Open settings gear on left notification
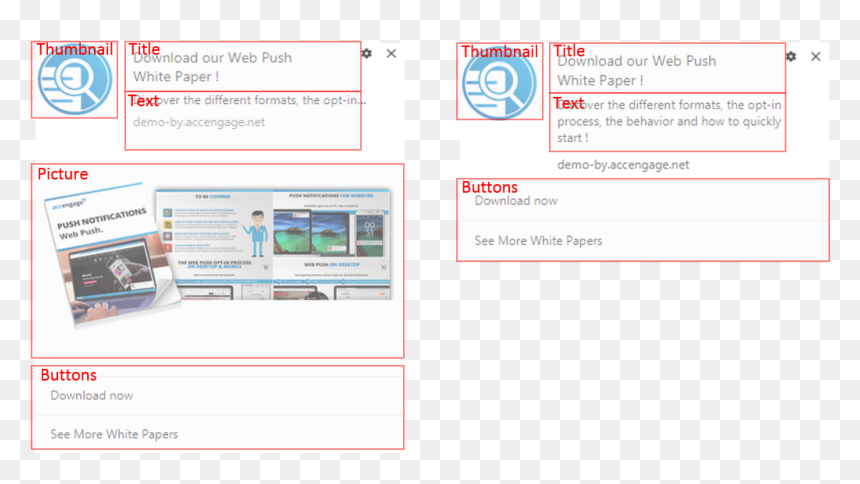Viewport: 860px width, 484px height. (367, 53)
